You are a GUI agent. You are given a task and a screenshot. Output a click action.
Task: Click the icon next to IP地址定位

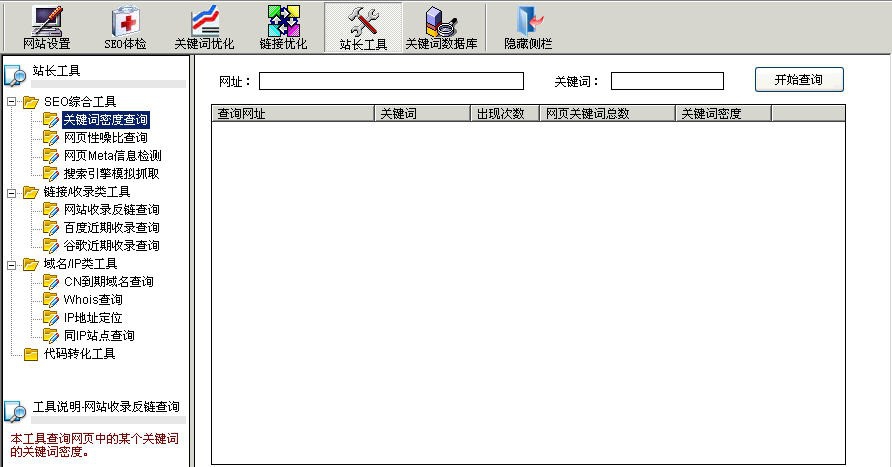(x=51, y=318)
